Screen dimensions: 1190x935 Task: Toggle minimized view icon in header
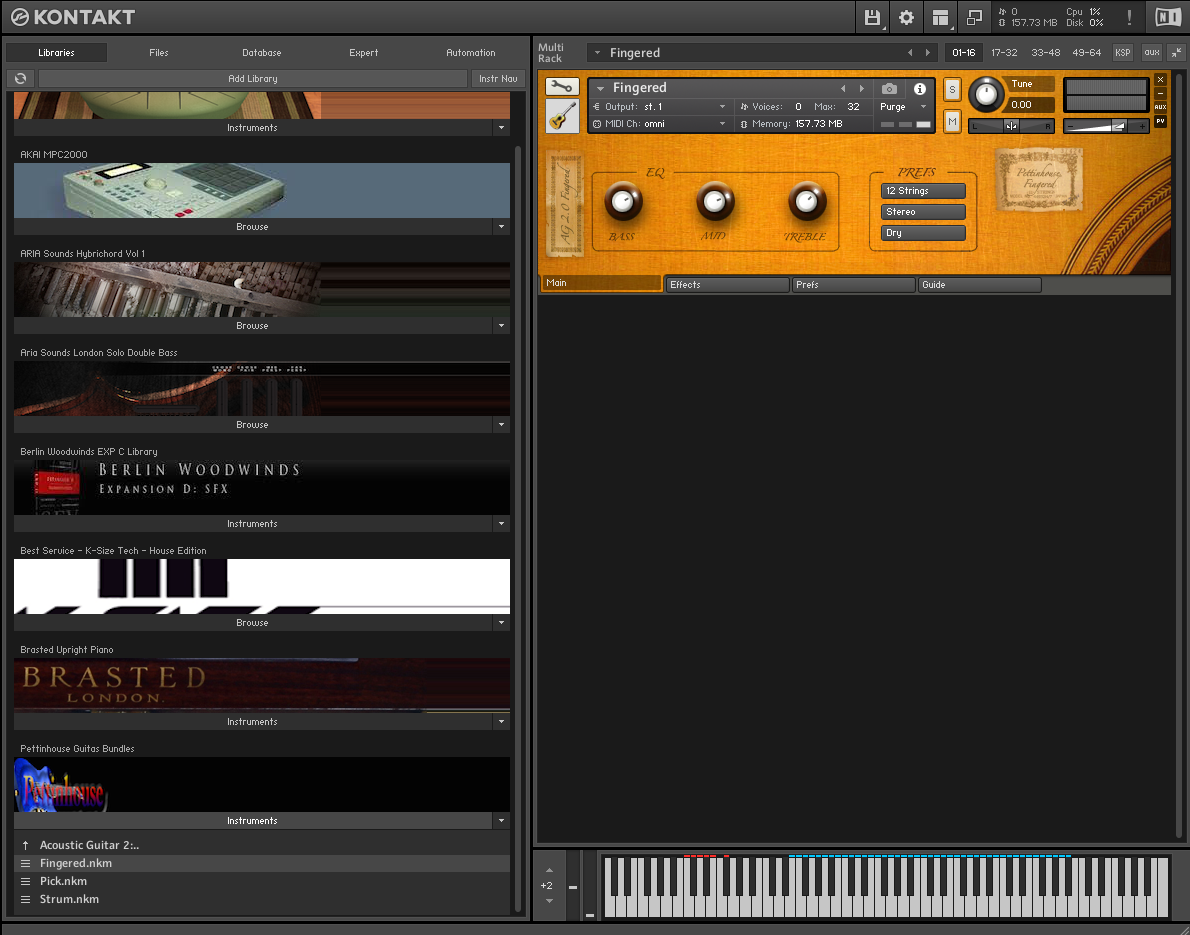974,17
